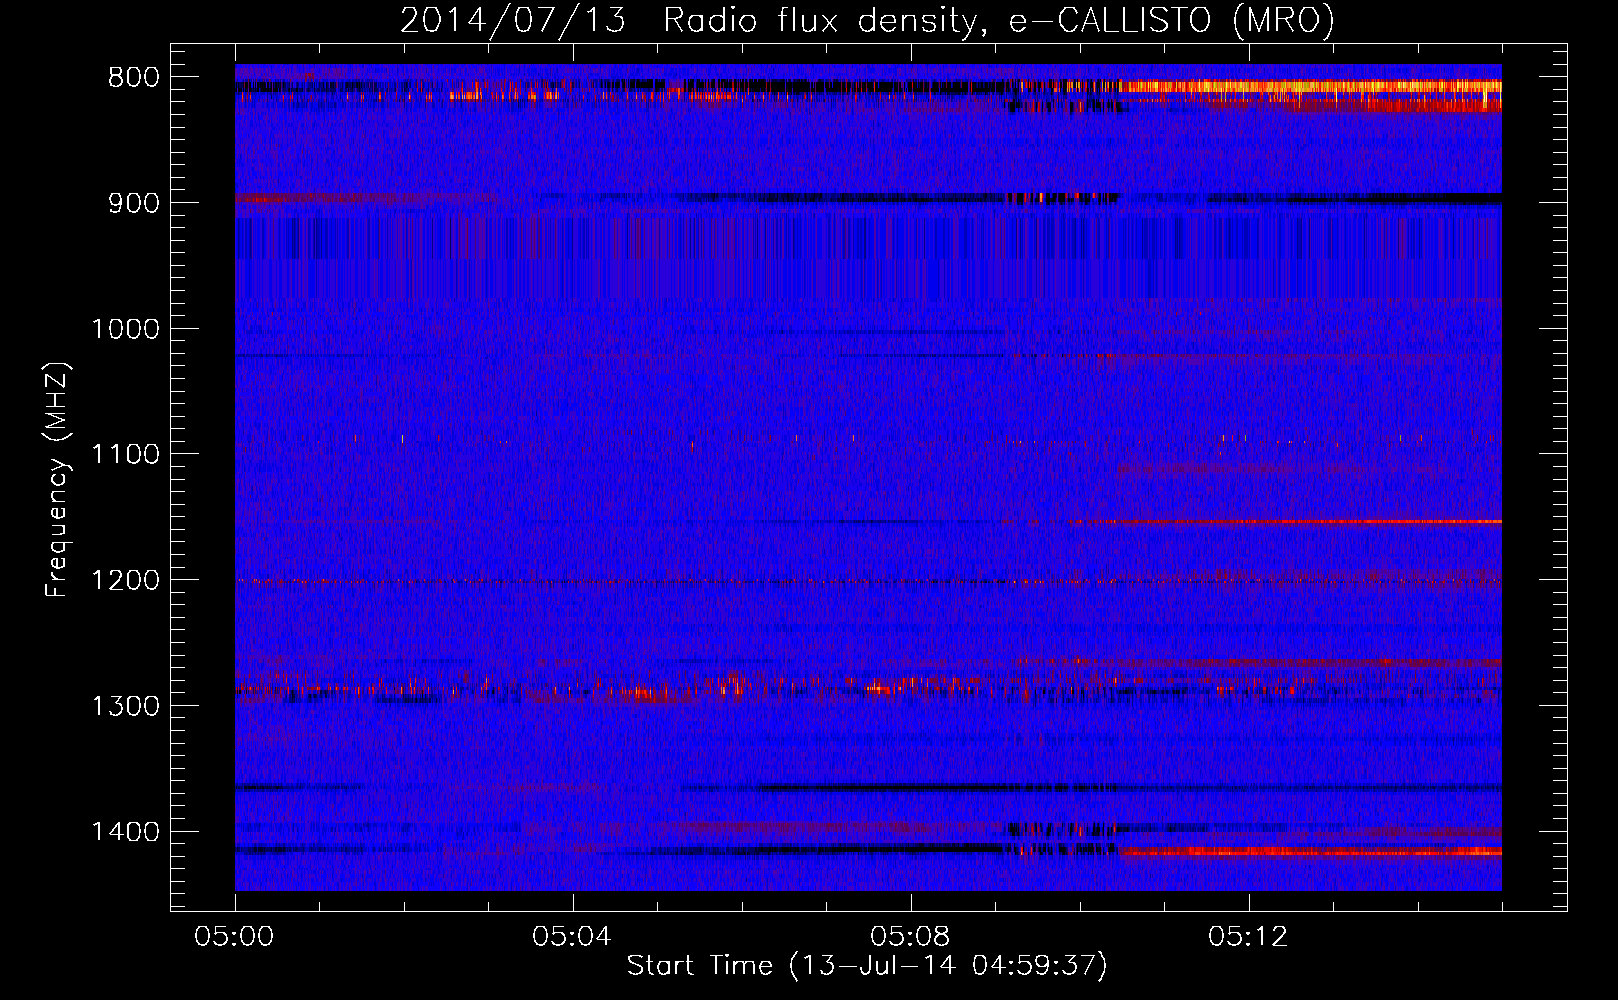Click the 800 frequency tick label

coord(131,78)
